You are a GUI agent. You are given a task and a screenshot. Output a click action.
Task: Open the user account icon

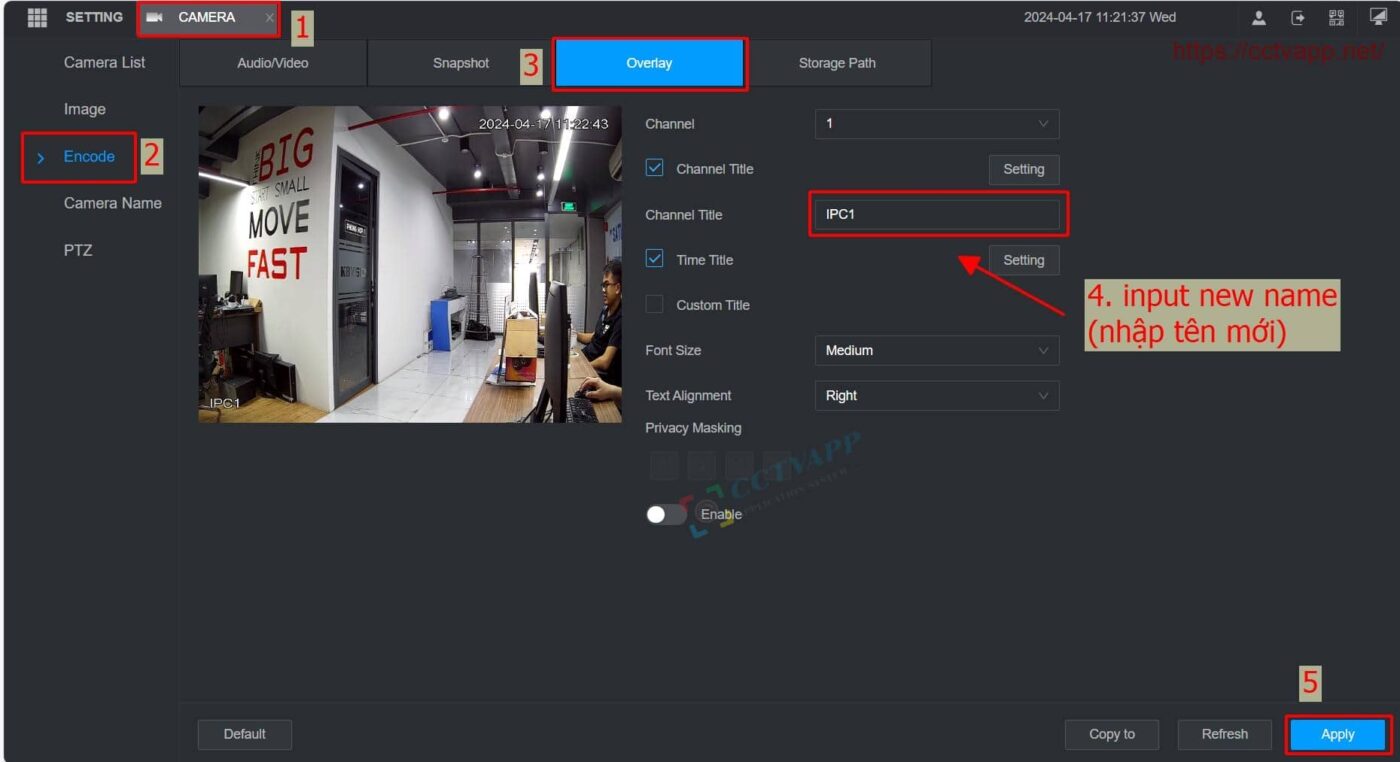[x=1258, y=17]
